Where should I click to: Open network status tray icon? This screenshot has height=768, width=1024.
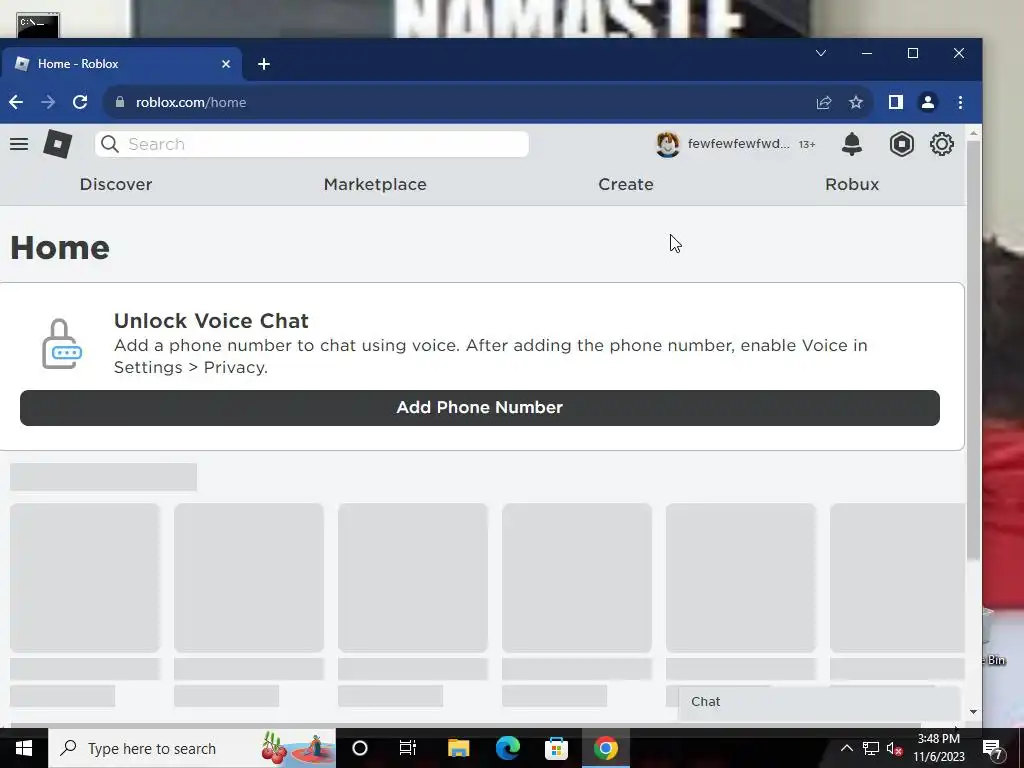871,748
